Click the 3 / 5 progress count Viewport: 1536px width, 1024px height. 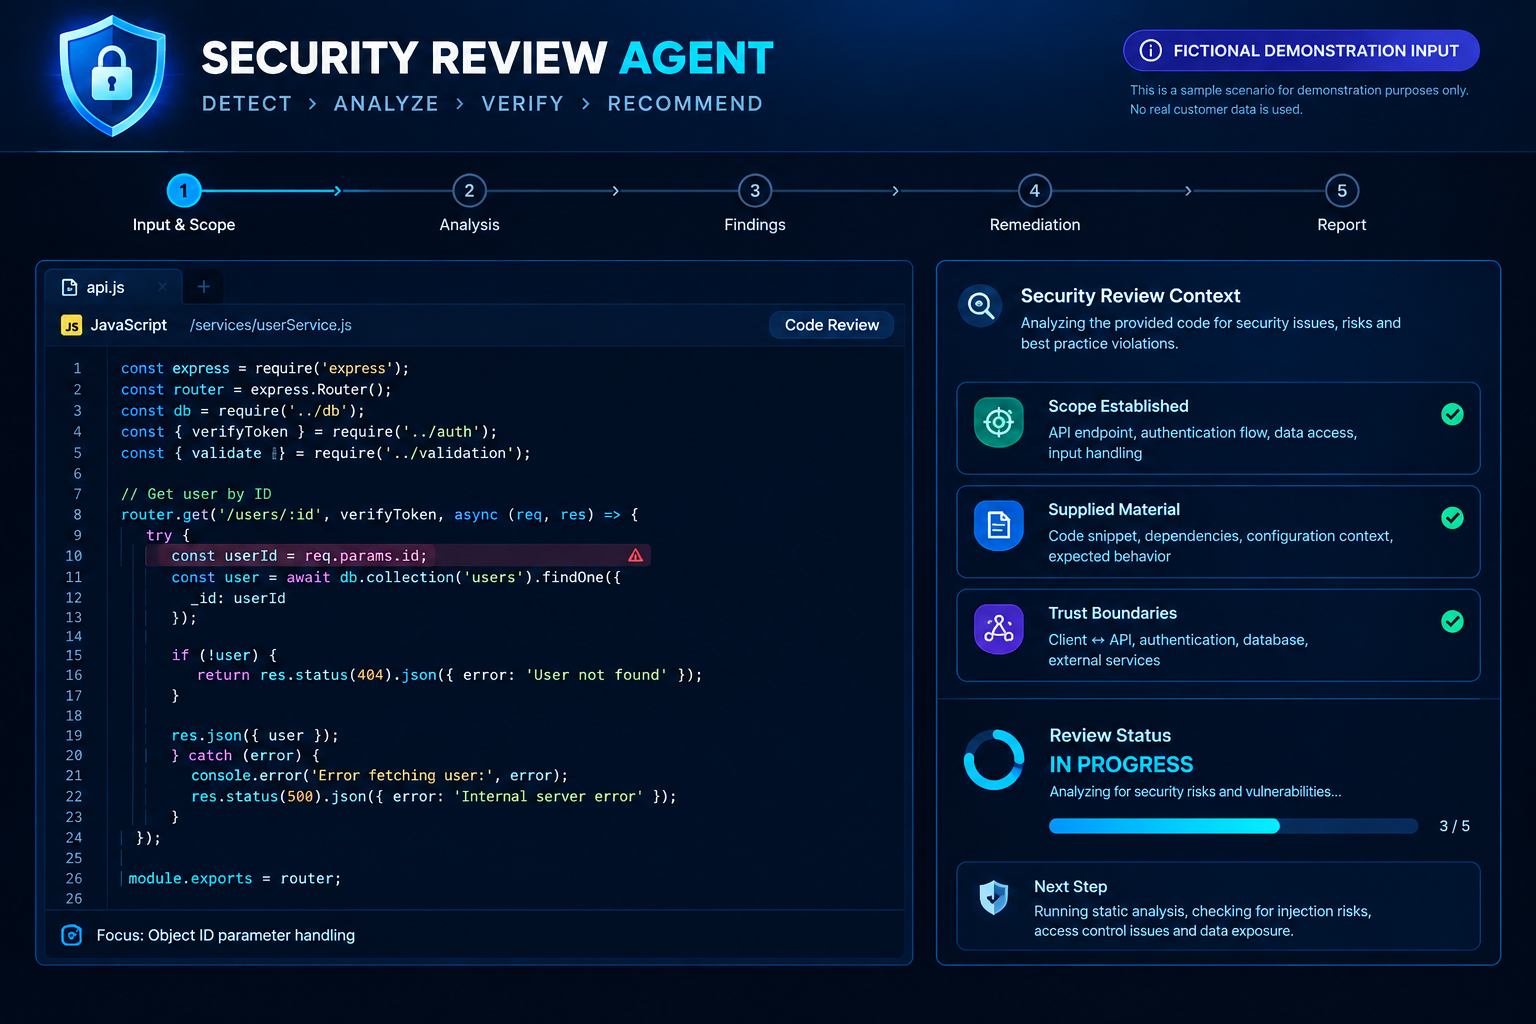pyautogui.click(x=1454, y=826)
